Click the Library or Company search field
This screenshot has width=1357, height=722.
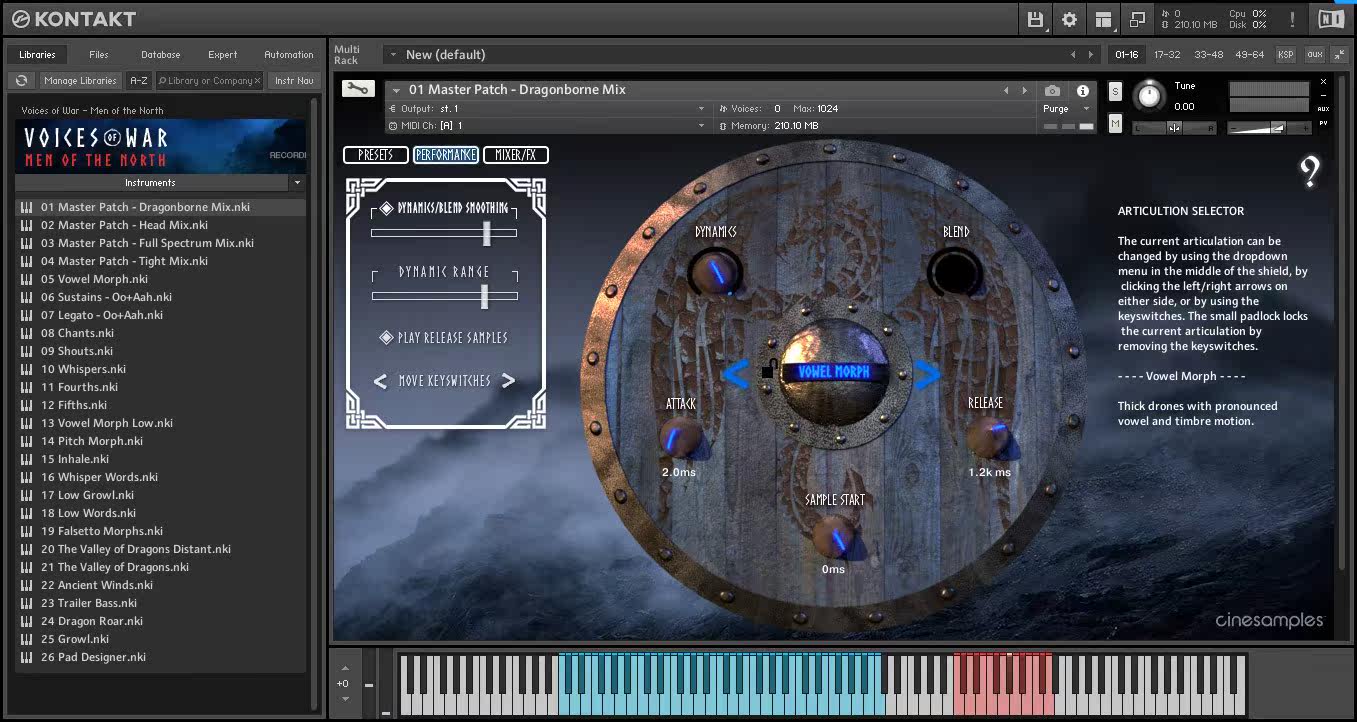(x=207, y=81)
